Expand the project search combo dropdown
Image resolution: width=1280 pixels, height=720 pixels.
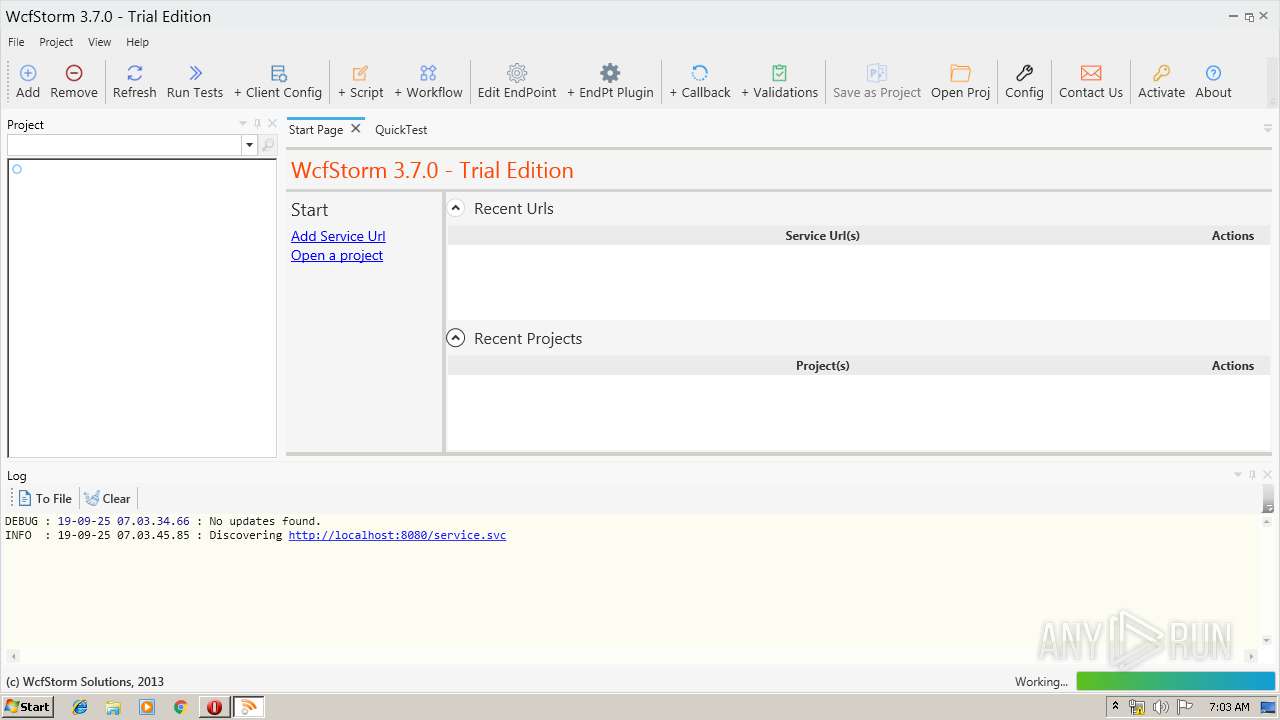pyautogui.click(x=249, y=146)
